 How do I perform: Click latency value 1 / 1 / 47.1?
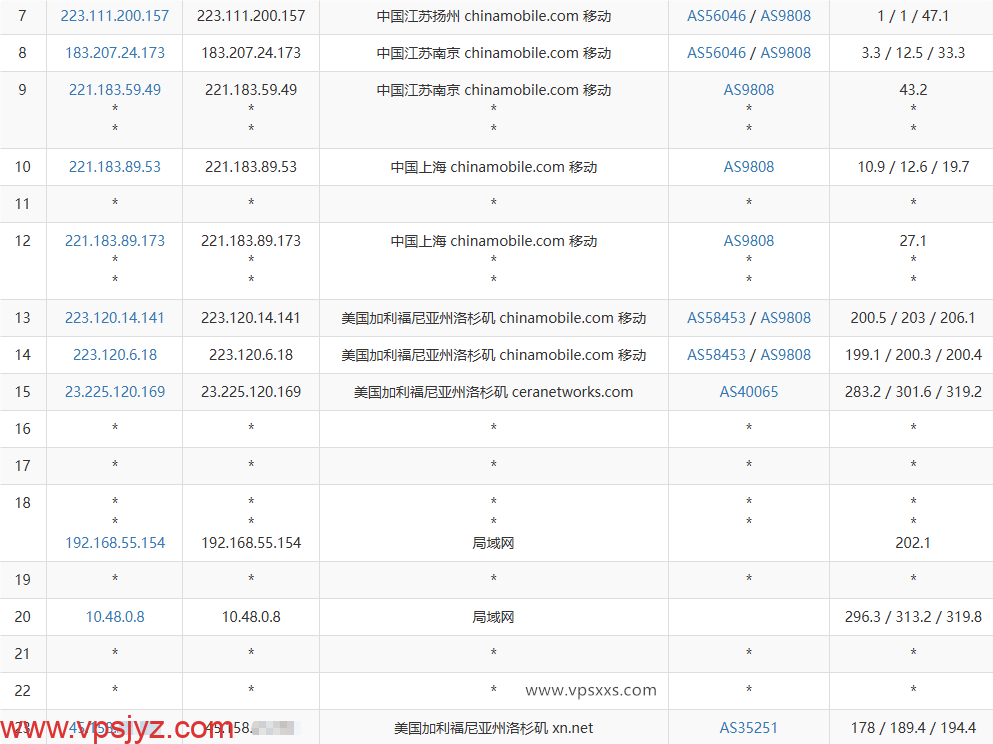913,16
